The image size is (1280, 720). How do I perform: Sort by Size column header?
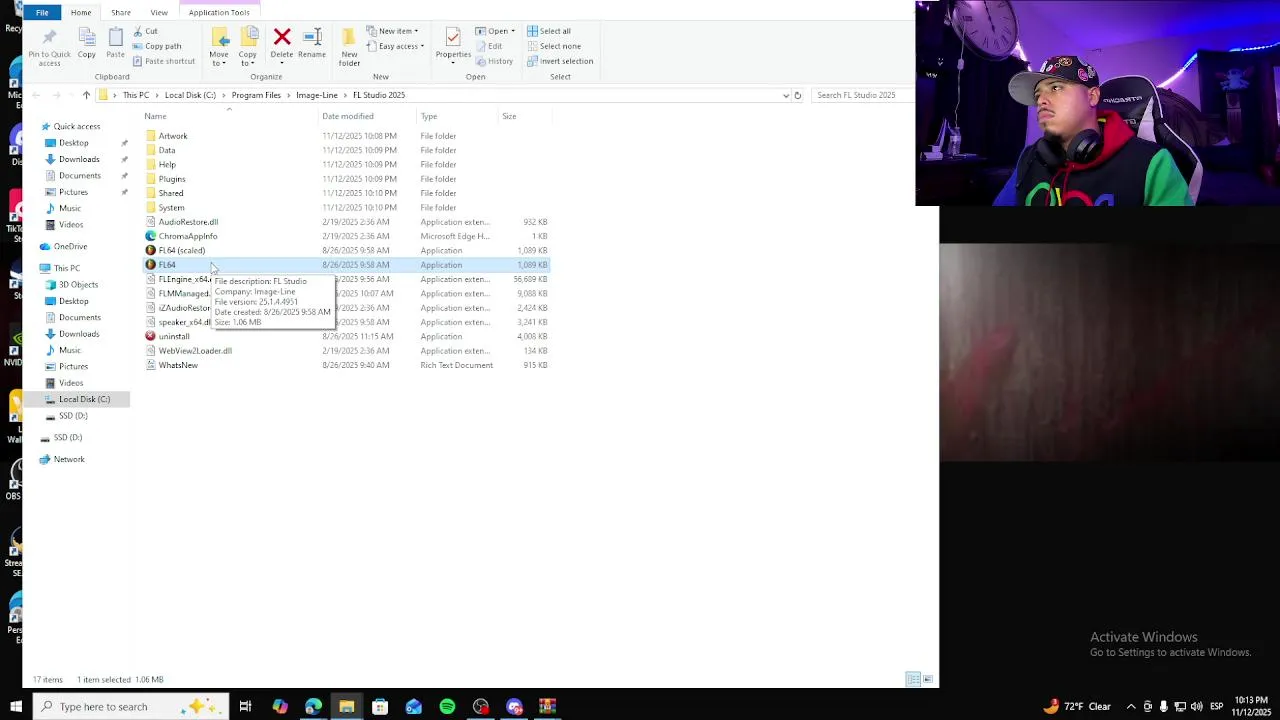509,116
